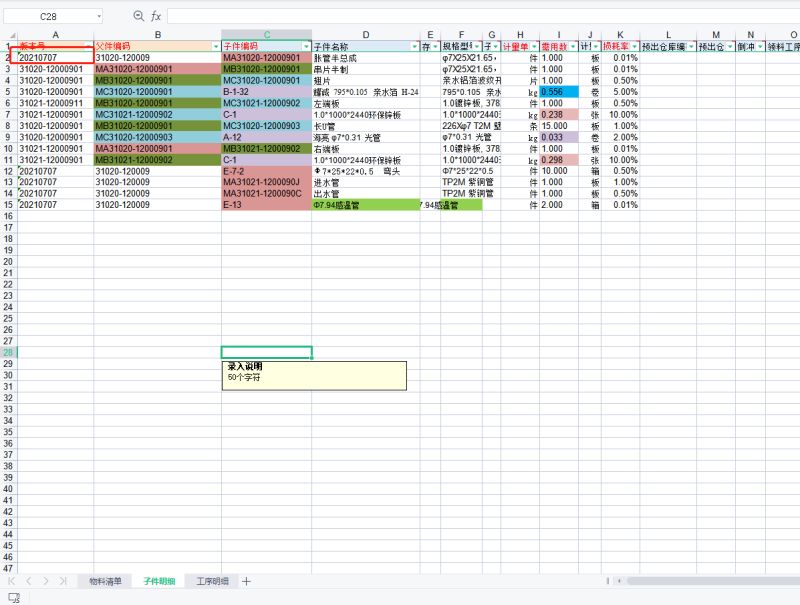Open filter dropdown on 预出仓库编 header

click(x=691, y=46)
